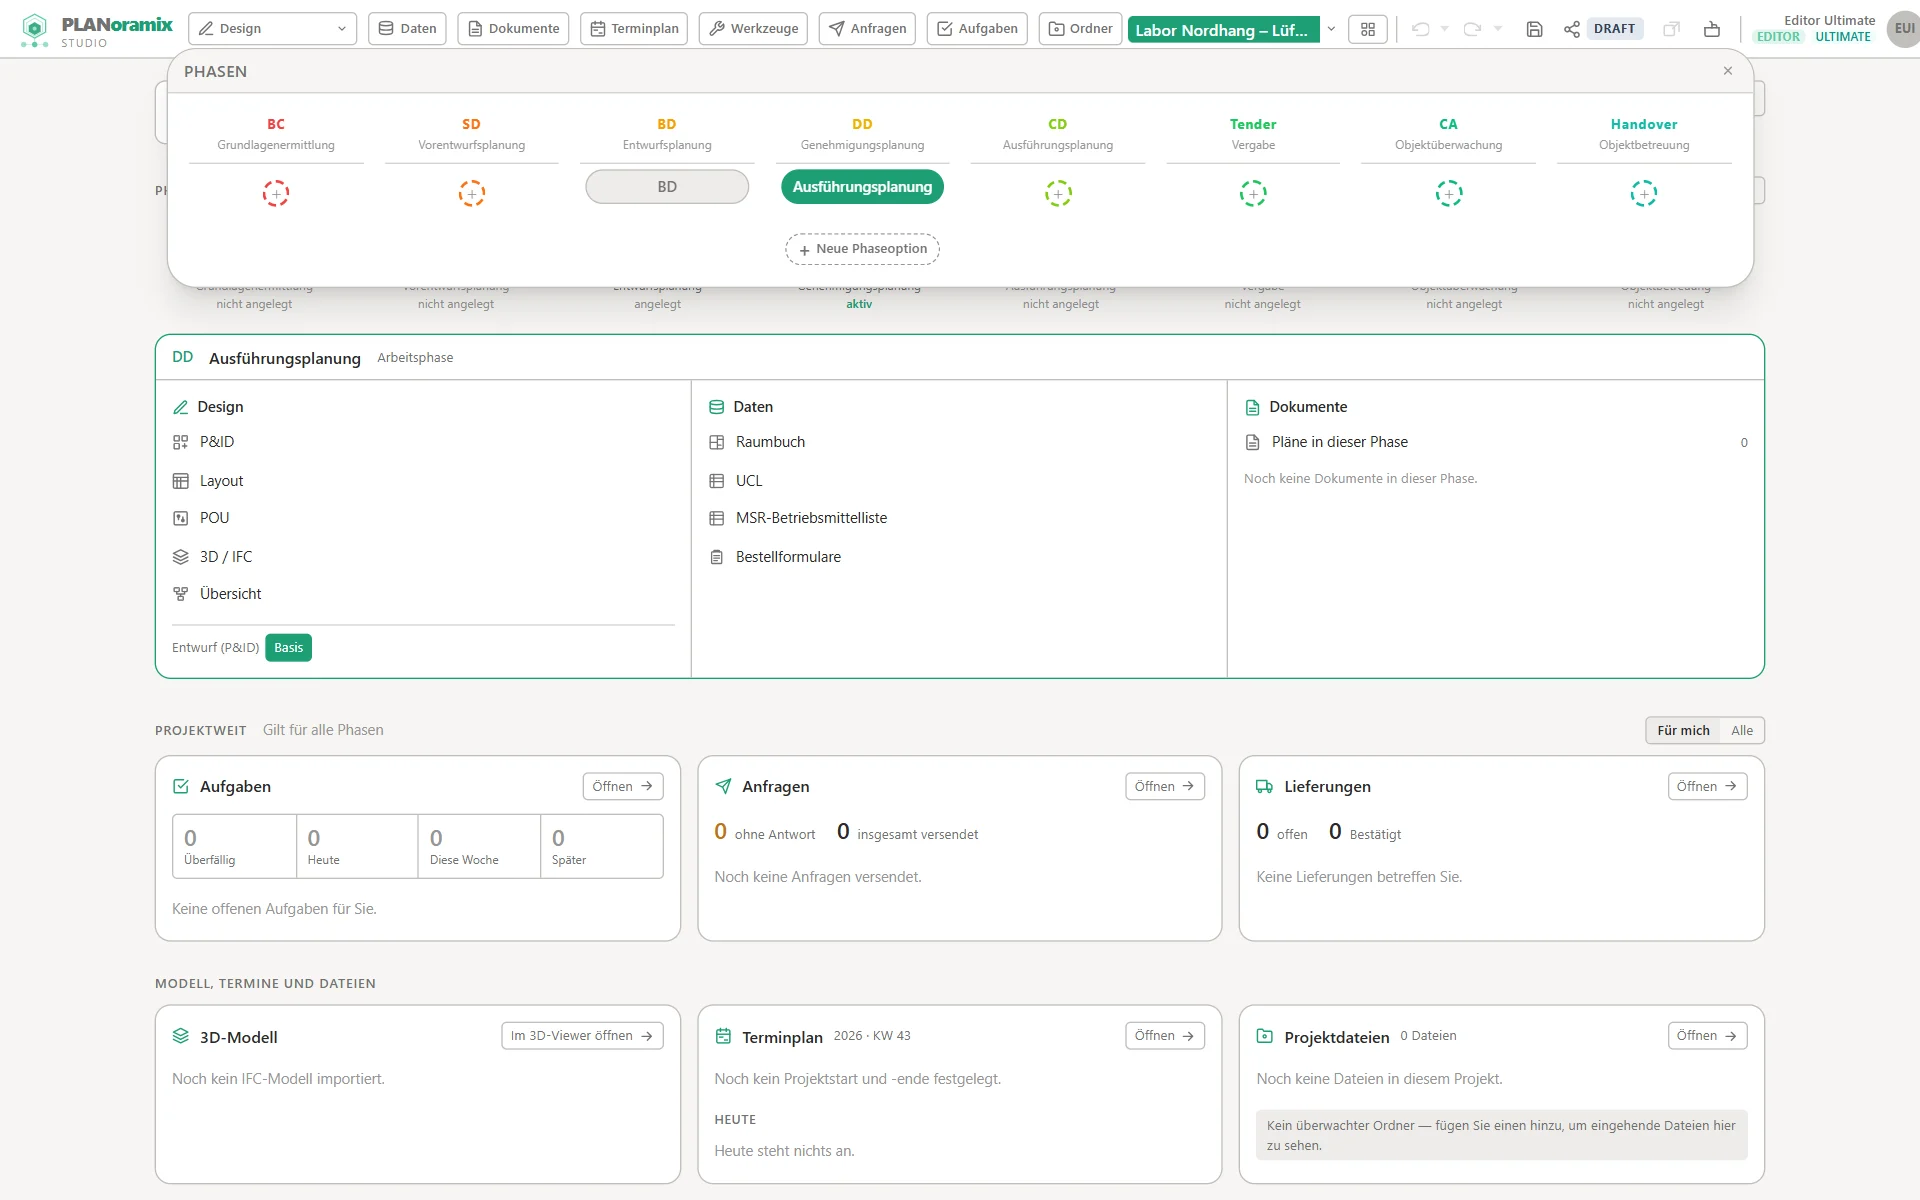The image size is (1920, 1200).
Task: Click the redo arrow icon
Action: (x=1472, y=29)
